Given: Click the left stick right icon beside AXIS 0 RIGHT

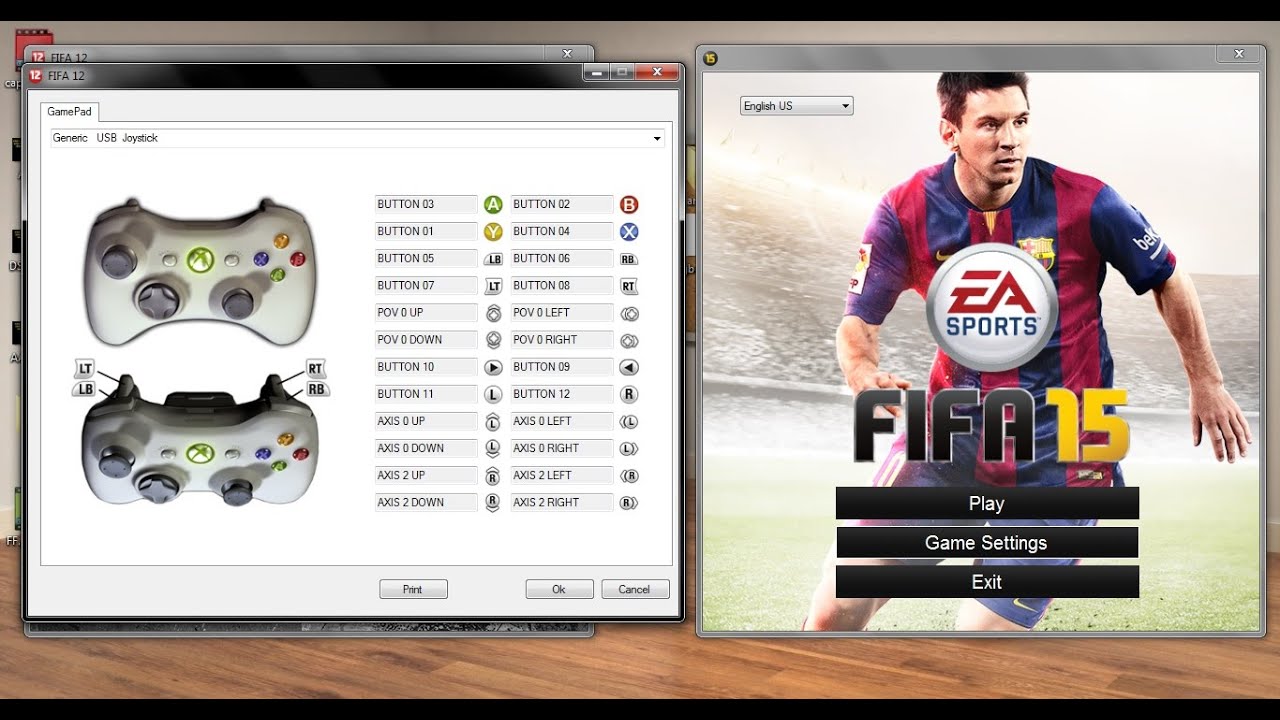Looking at the screenshot, I should click(x=629, y=448).
